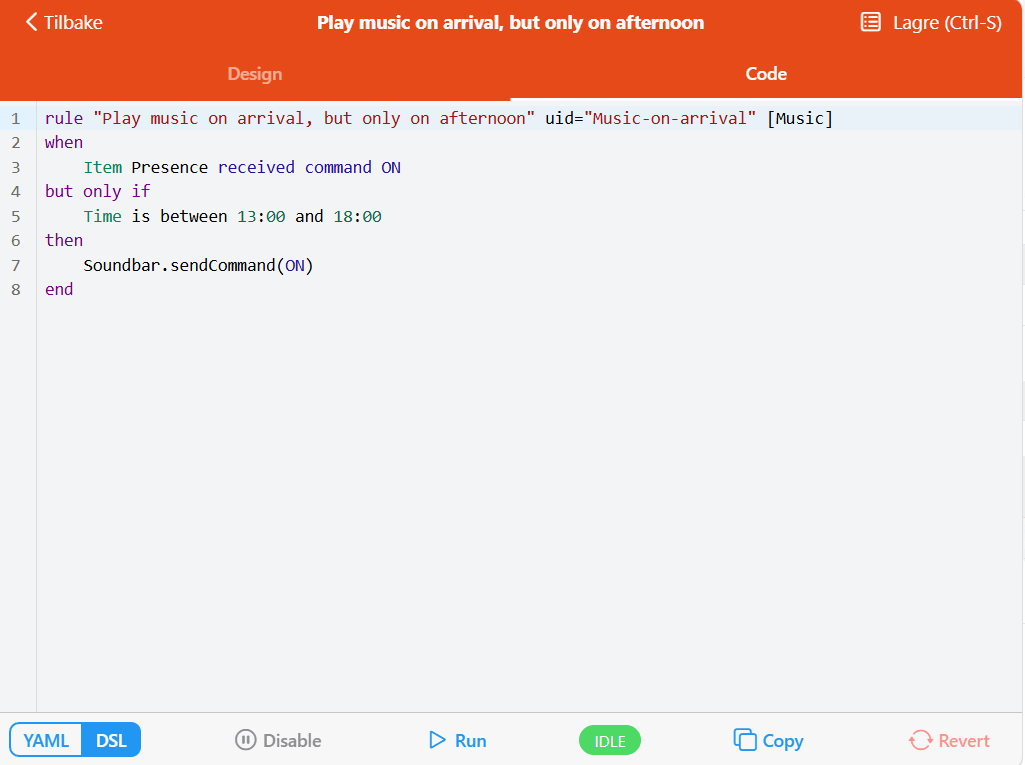The height and width of the screenshot is (765, 1025).
Task: Click 'Time' keyword in line 5
Action: pyautogui.click(x=103, y=216)
